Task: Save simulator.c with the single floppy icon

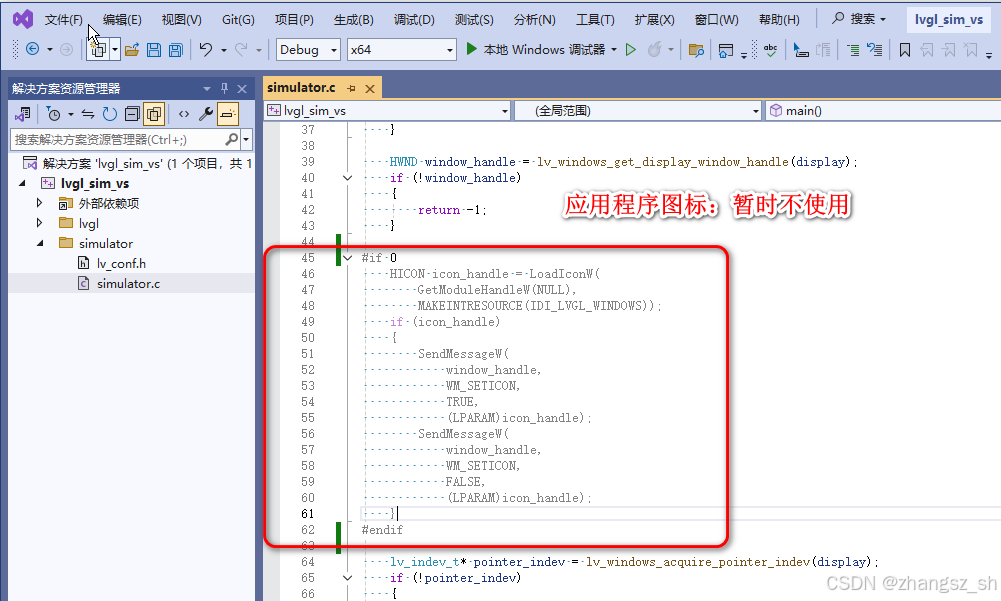Action: pos(154,49)
